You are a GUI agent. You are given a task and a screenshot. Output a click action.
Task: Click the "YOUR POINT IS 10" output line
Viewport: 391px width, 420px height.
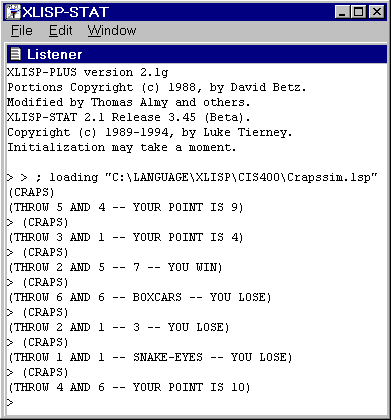click(129, 387)
